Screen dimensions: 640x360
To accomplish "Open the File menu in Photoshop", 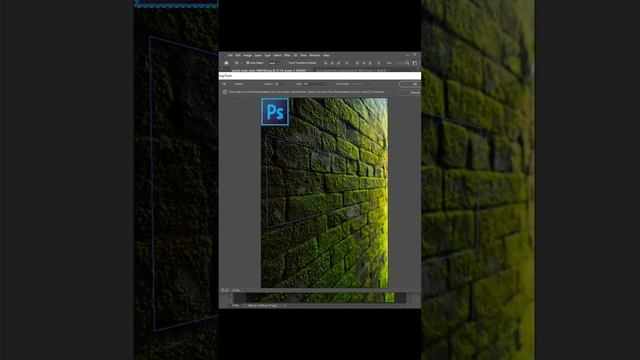I will coord(230,55).
